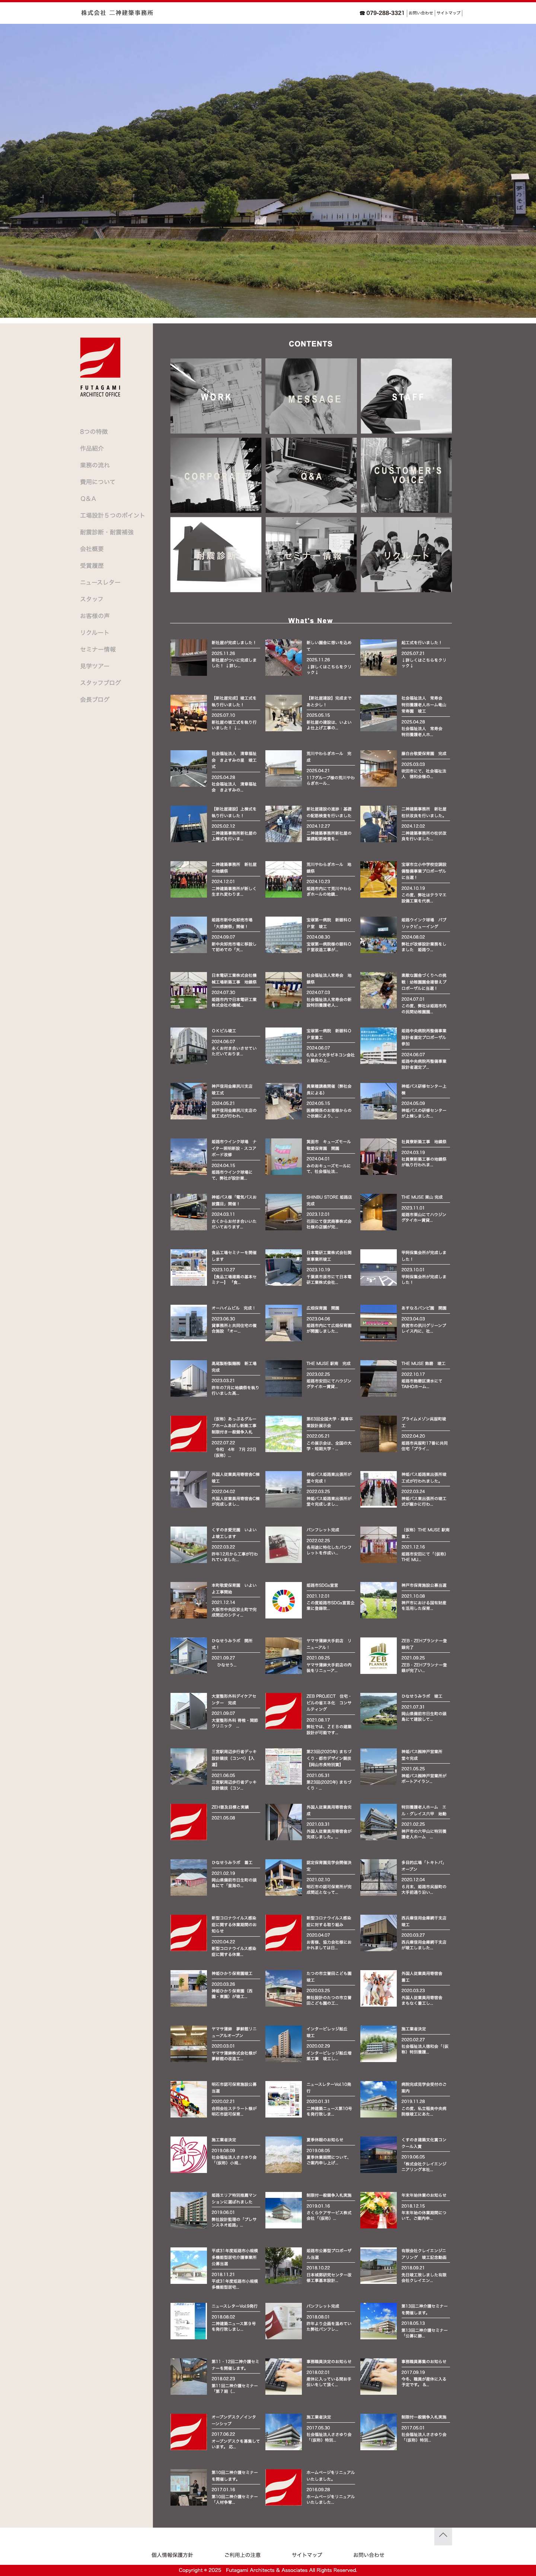This screenshot has width=536, height=2576.
Task: Select お客様の声 in the sidebar menu
Action: (x=95, y=616)
